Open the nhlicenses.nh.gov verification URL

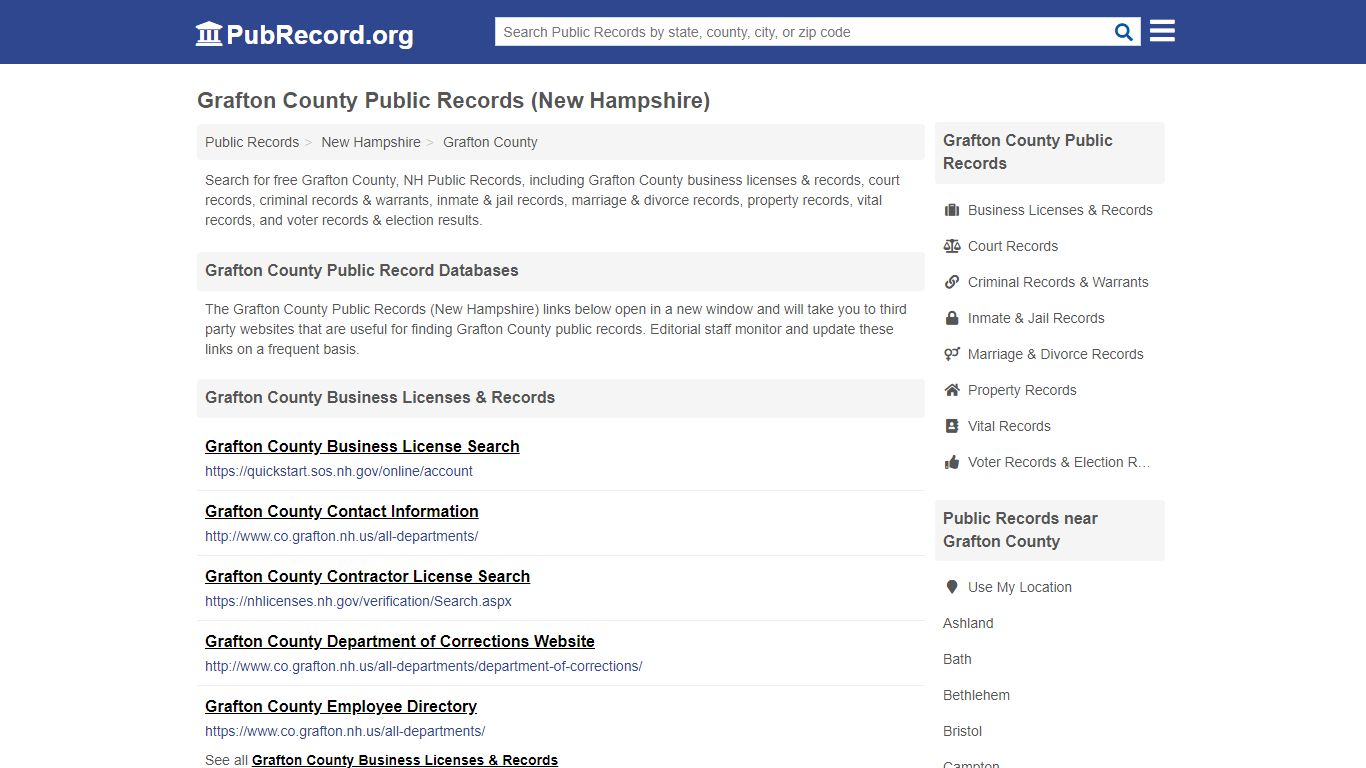(358, 601)
